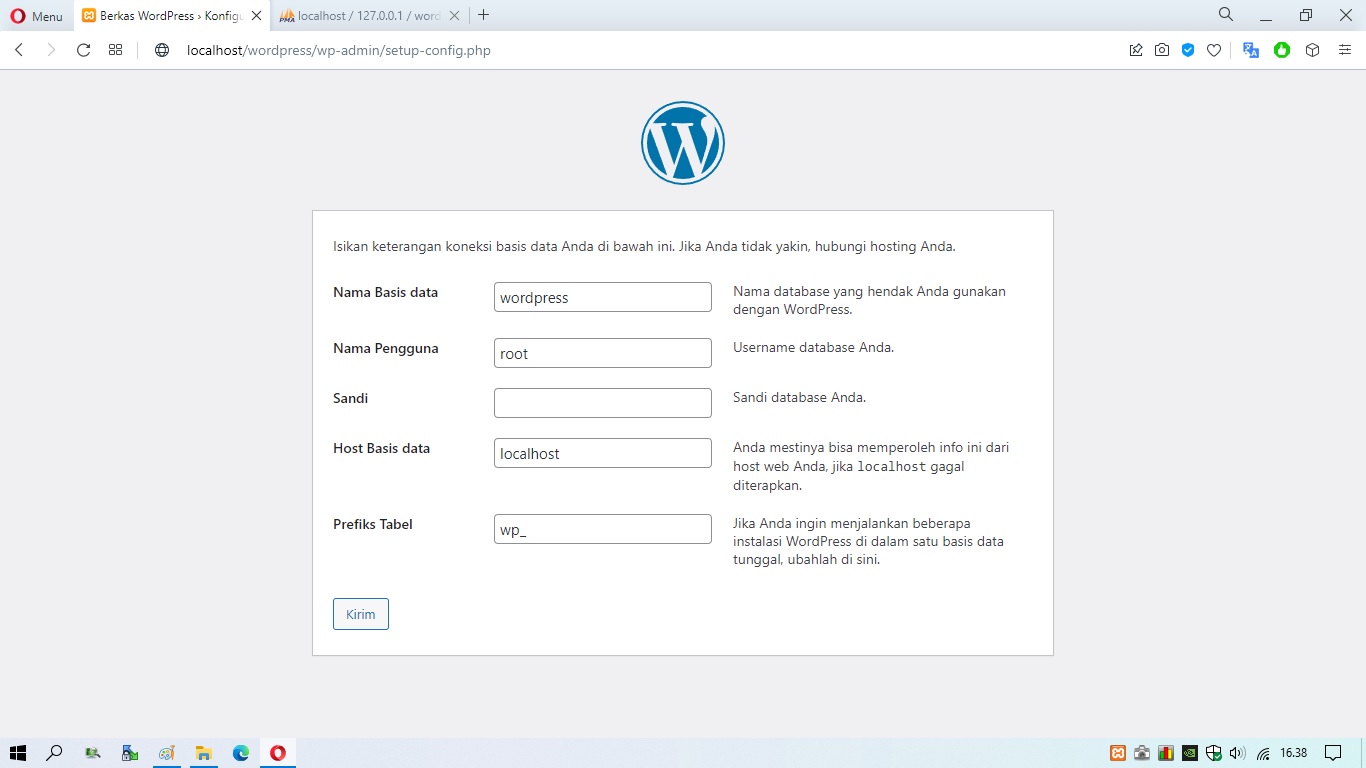Add page to bookmarks with heart icon
Image resolution: width=1366 pixels, height=768 pixels.
click(1214, 50)
